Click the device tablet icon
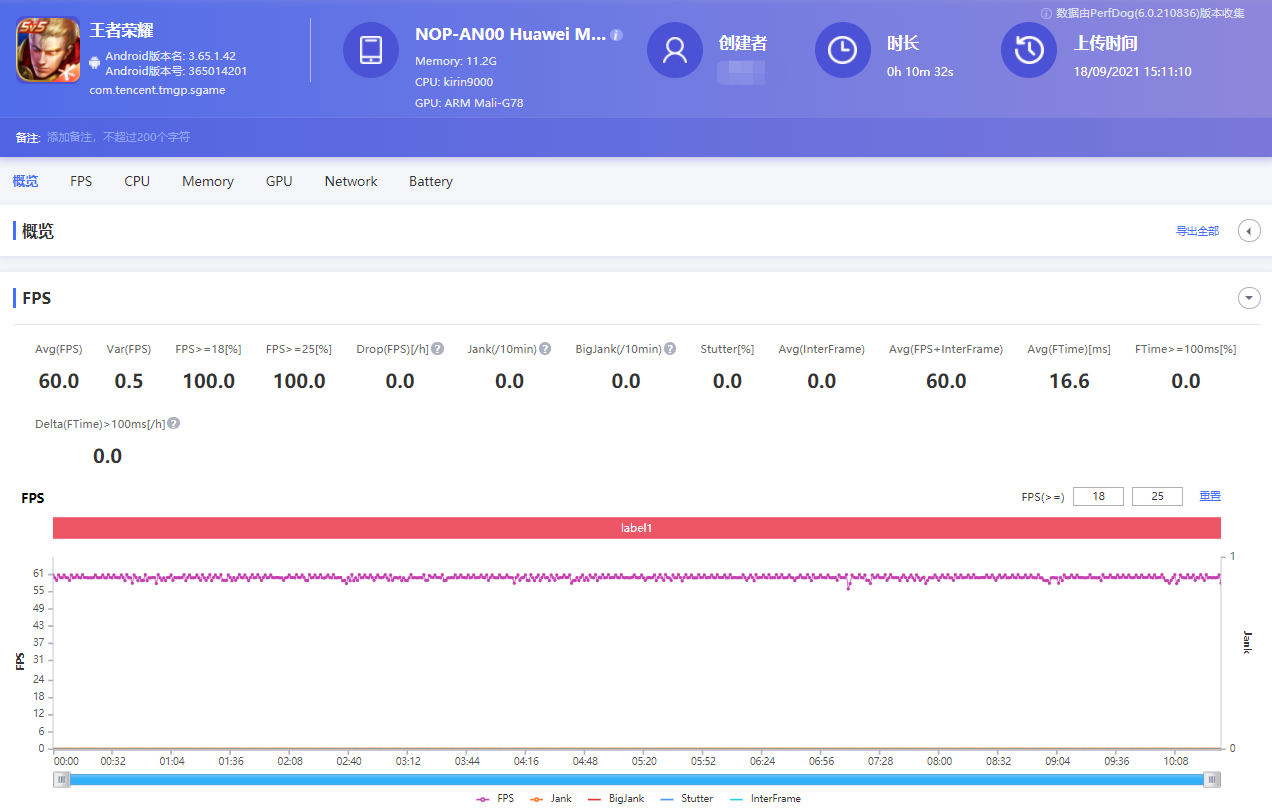The width and height of the screenshot is (1272, 808). pyautogui.click(x=370, y=50)
